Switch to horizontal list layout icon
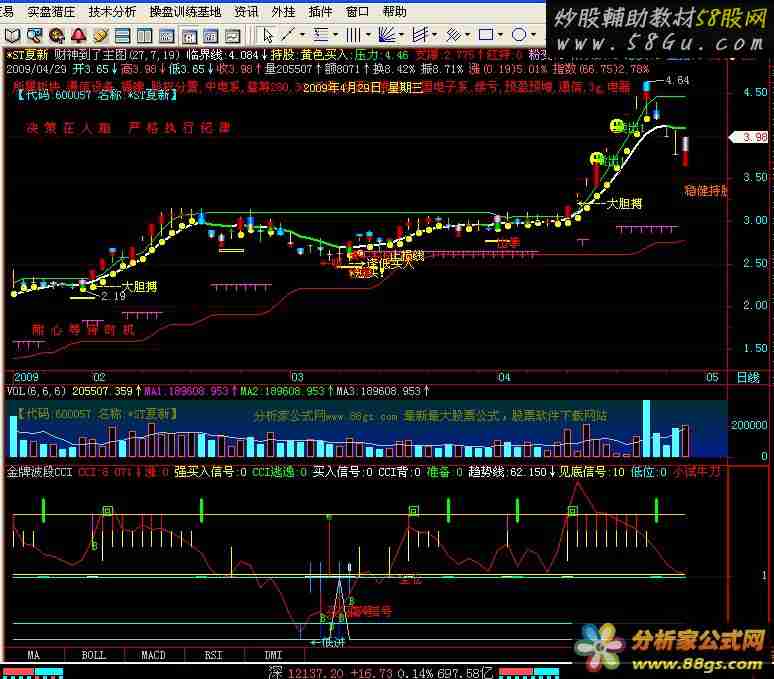 point(122,36)
